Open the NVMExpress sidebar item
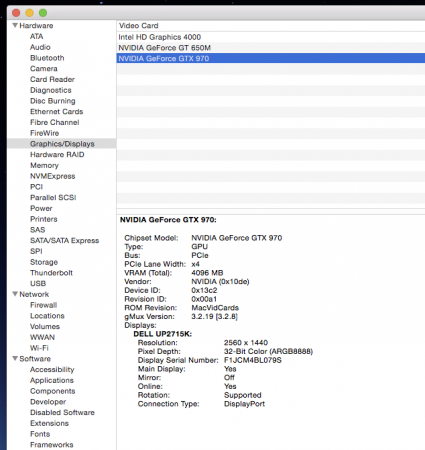This screenshot has height=450, width=425. [53, 176]
